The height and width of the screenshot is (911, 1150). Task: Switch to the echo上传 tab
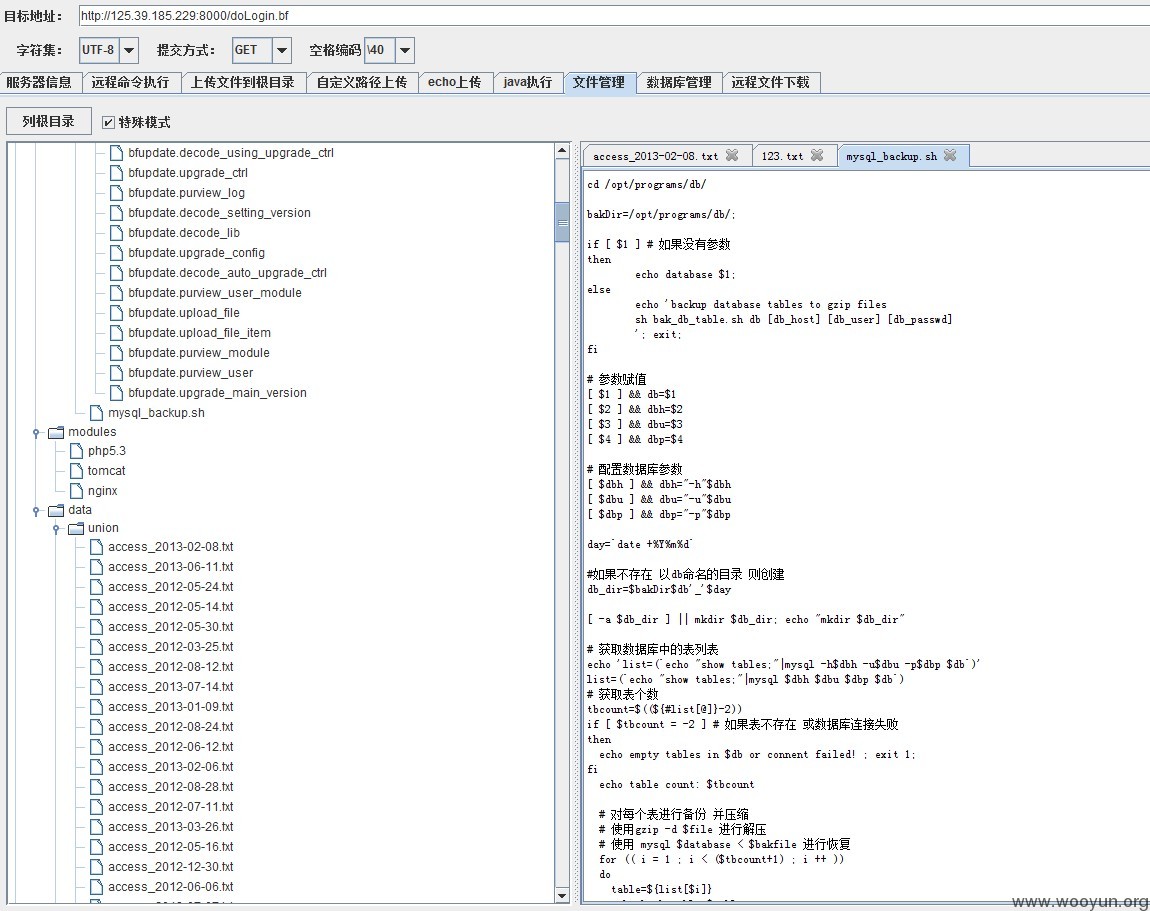coord(455,82)
